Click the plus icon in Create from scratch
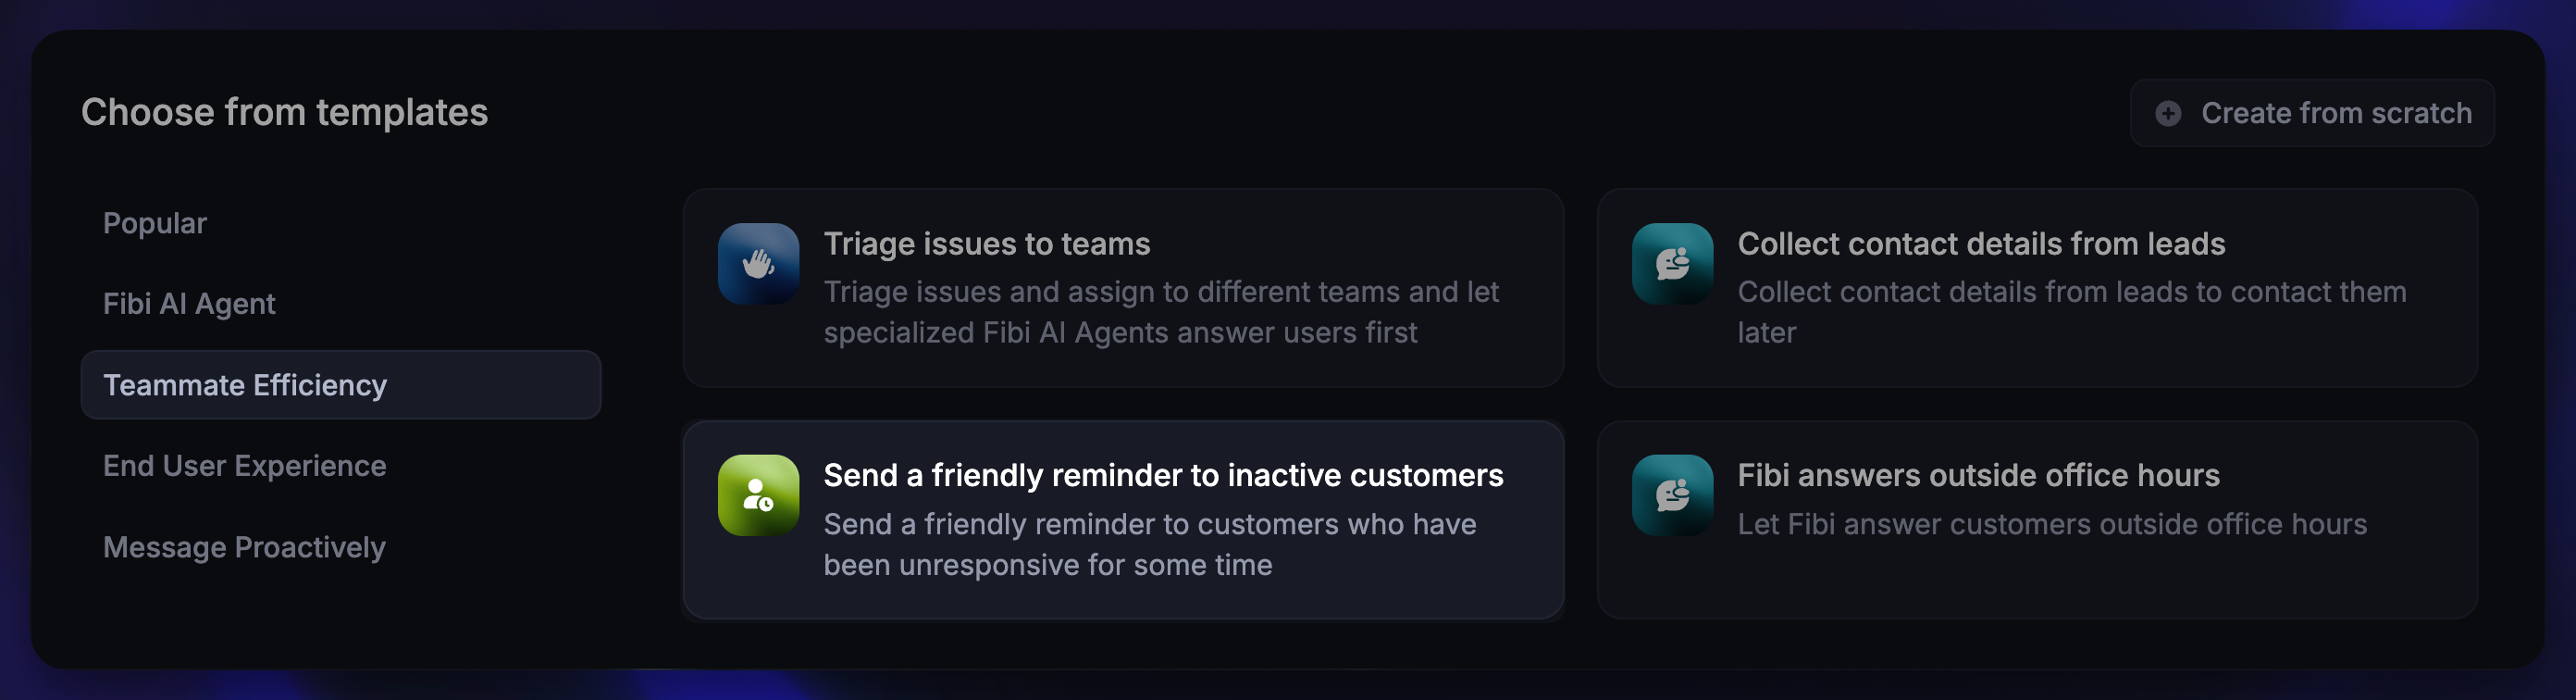 [2168, 113]
